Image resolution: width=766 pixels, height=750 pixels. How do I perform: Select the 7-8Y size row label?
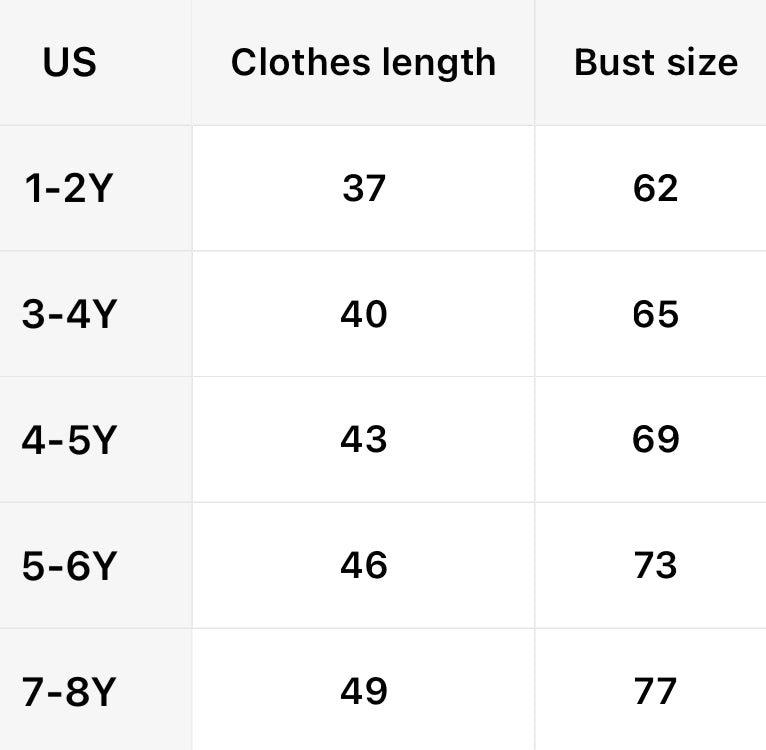[69, 692]
